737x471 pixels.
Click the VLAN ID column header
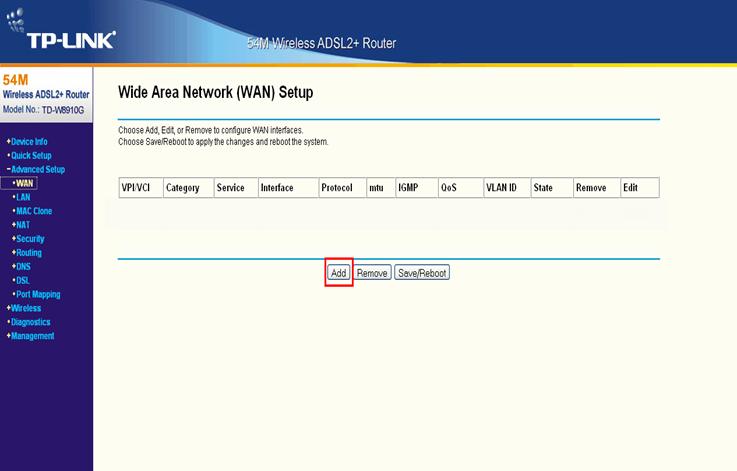(507, 188)
